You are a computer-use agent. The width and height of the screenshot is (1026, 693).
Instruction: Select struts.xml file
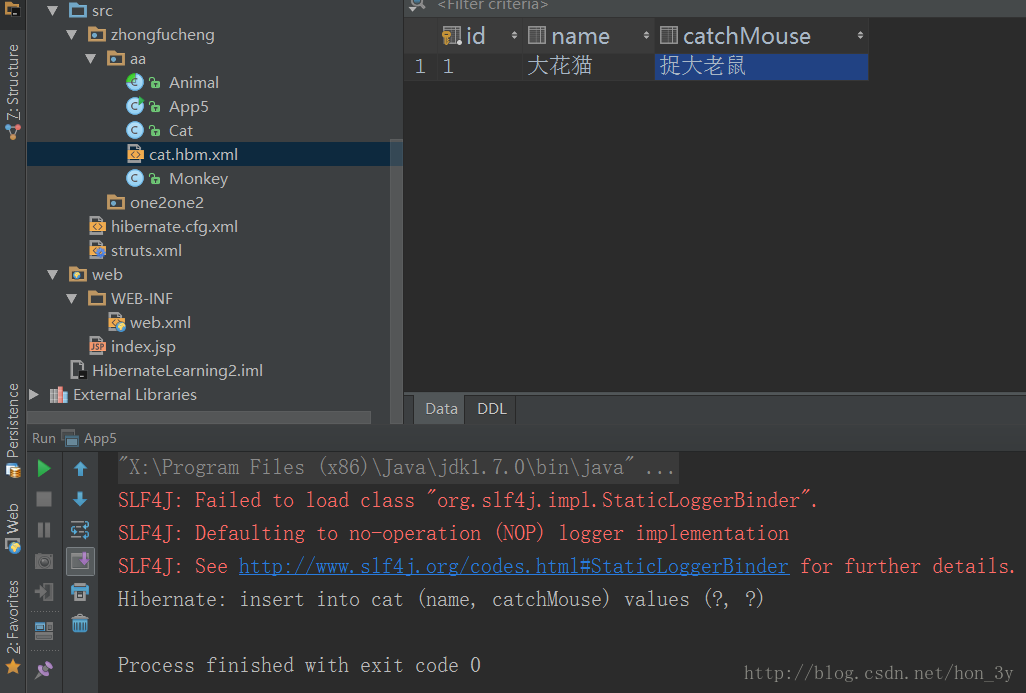[x=146, y=251]
